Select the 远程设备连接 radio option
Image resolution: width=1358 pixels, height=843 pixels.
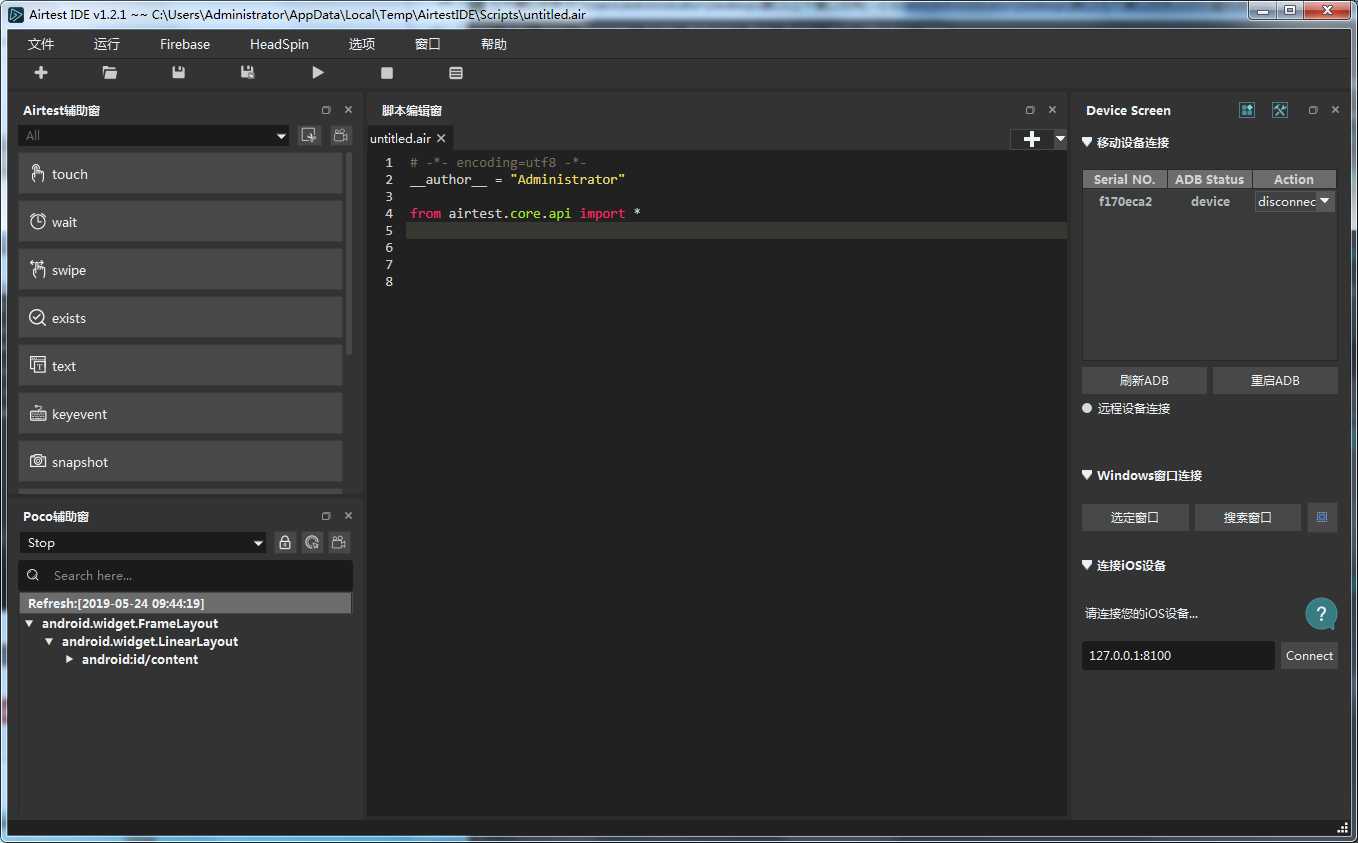pyautogui.click(x=1087, y=408)
